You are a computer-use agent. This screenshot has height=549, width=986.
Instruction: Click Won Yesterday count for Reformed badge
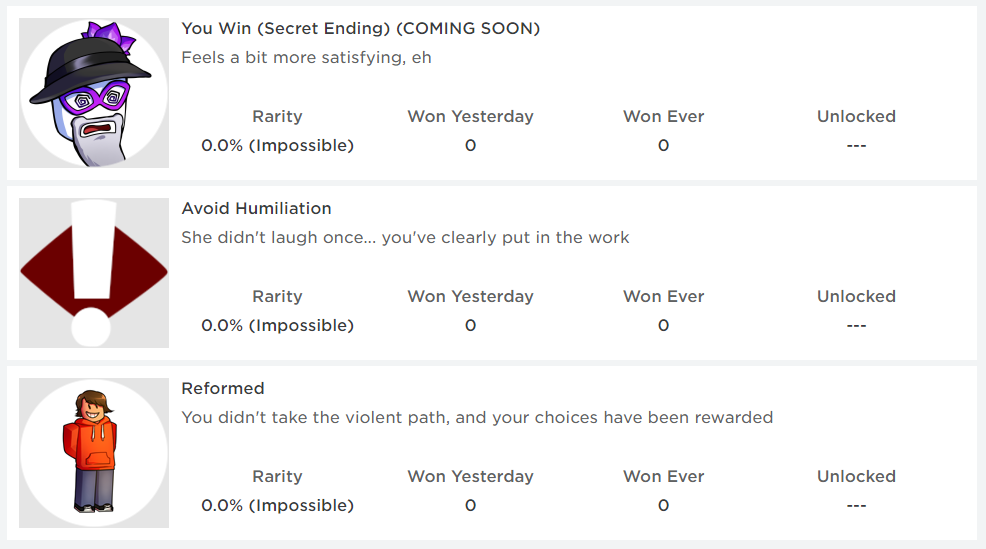click(470, 506)
